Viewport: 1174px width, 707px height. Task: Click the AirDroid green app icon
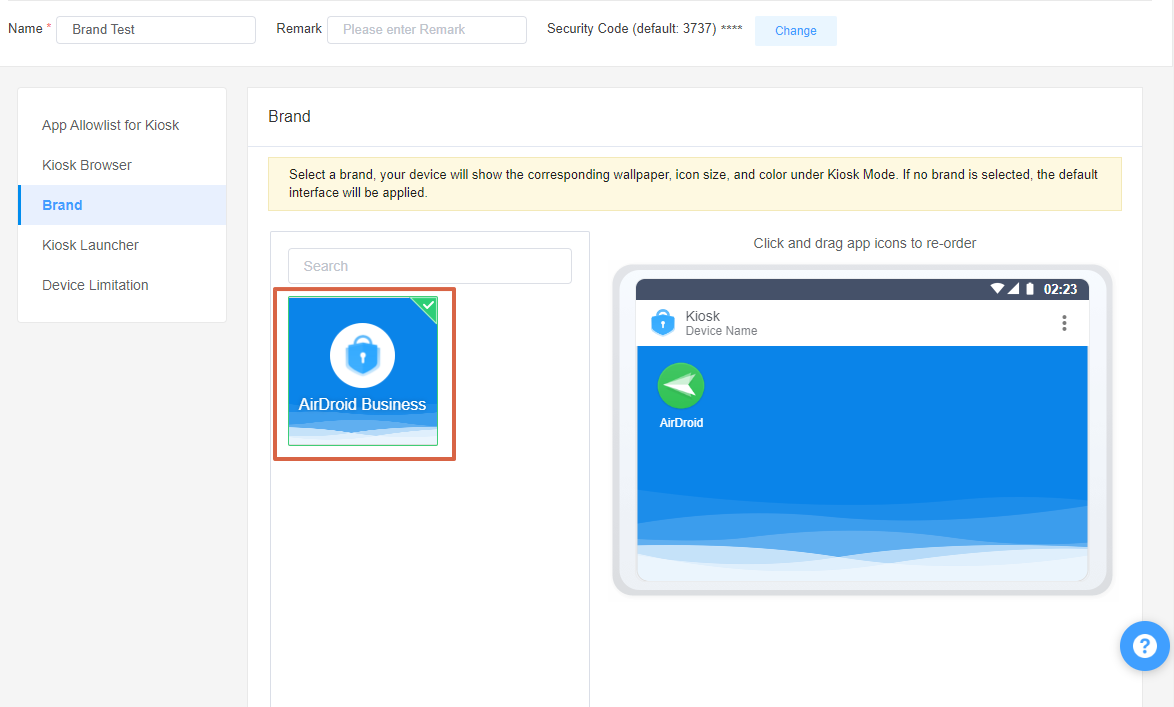pyautogui.click(x=681, y=386)
